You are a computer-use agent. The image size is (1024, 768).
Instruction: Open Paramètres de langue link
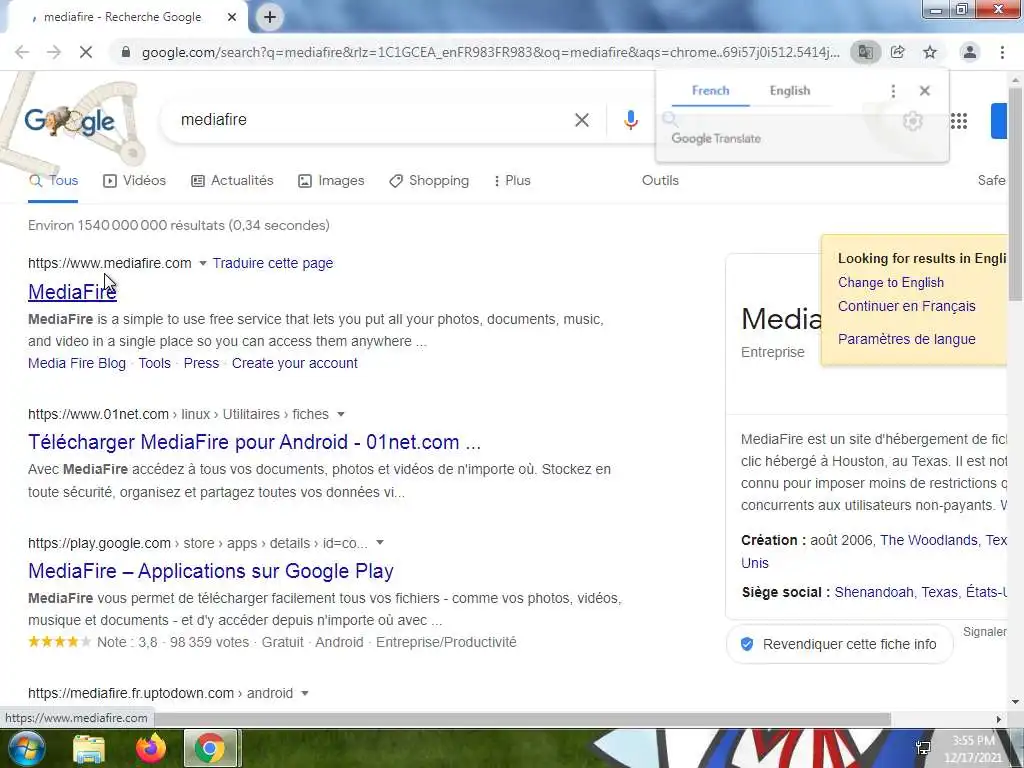[906, 339]
